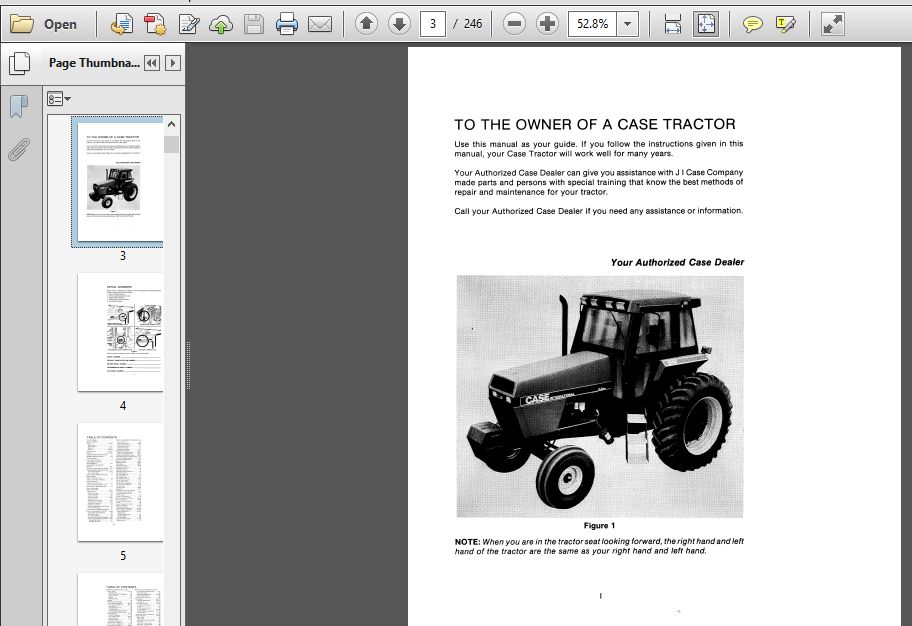Image resolution: width=912 pixels, height=626 pixels.
Task: Select the page 5 thumbnail
Action: coord(120,482)
